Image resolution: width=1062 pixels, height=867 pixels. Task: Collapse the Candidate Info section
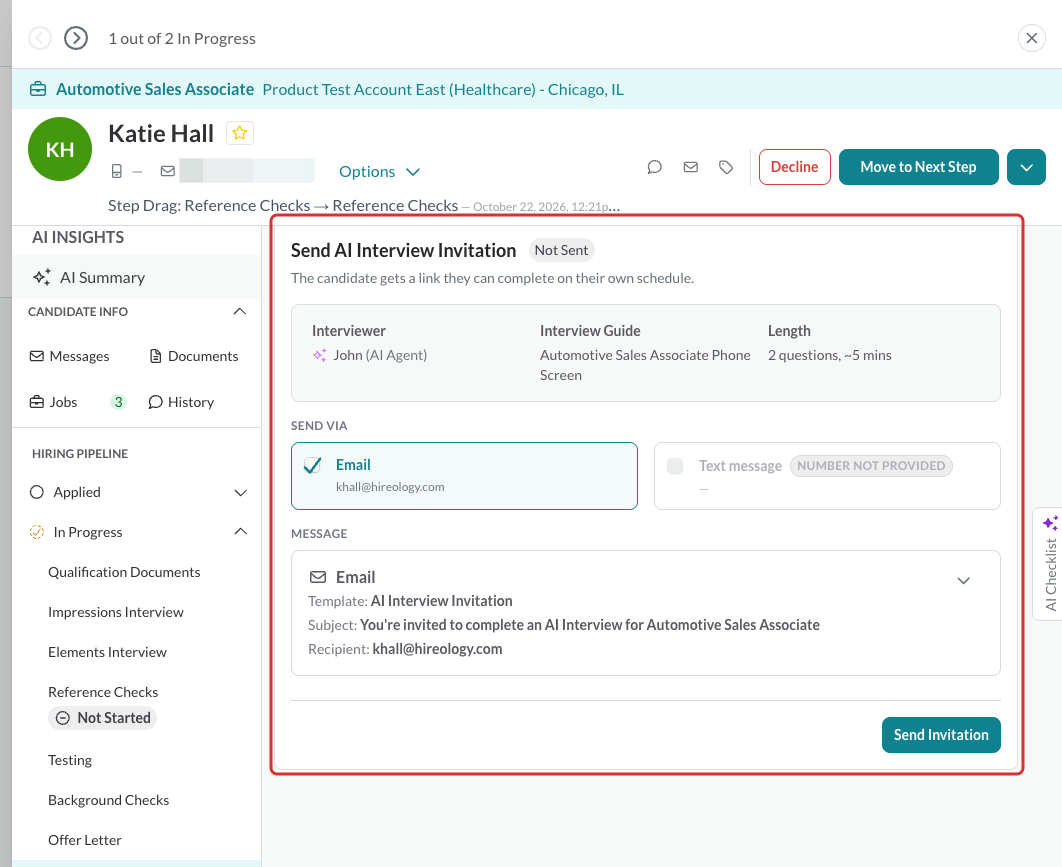coord(240,312)
